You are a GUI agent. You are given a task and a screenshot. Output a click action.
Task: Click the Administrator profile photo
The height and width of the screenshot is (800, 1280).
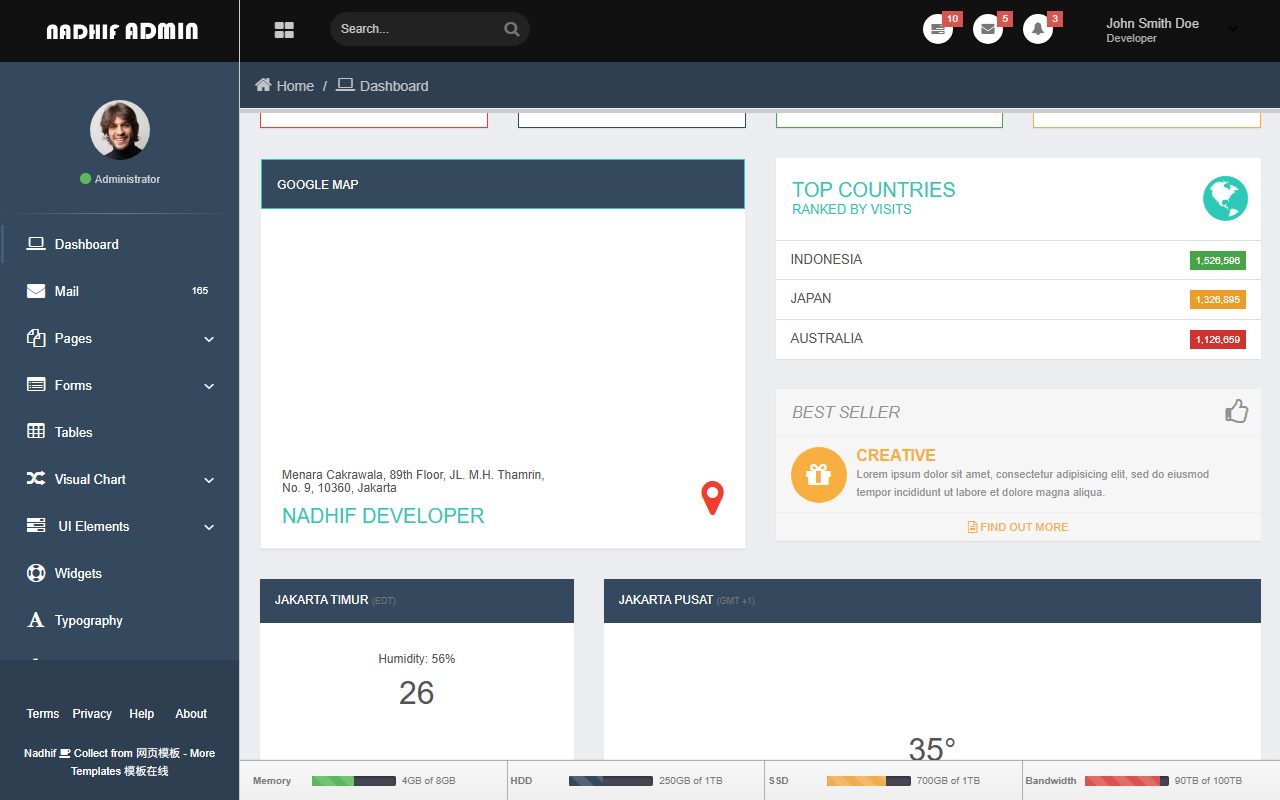click(120, 130)
